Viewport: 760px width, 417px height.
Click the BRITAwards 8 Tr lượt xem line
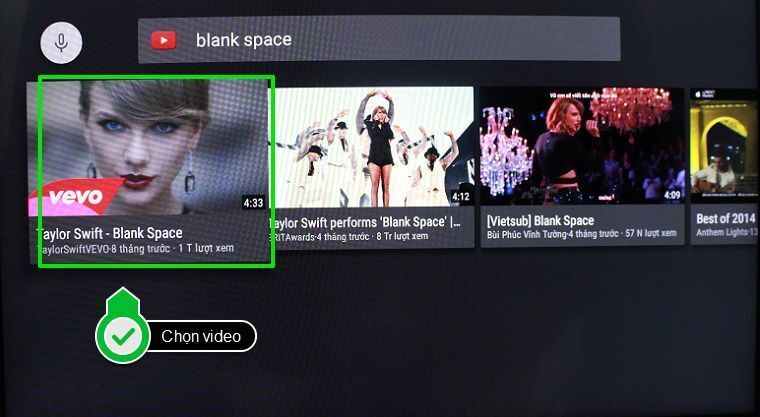pos(350,237)
